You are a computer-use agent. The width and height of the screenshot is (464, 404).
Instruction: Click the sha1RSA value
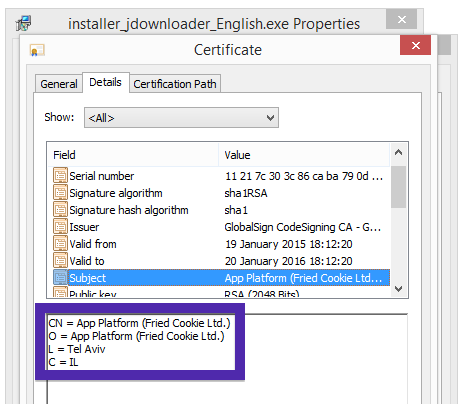pyautogui.click(x=246, y=193)
